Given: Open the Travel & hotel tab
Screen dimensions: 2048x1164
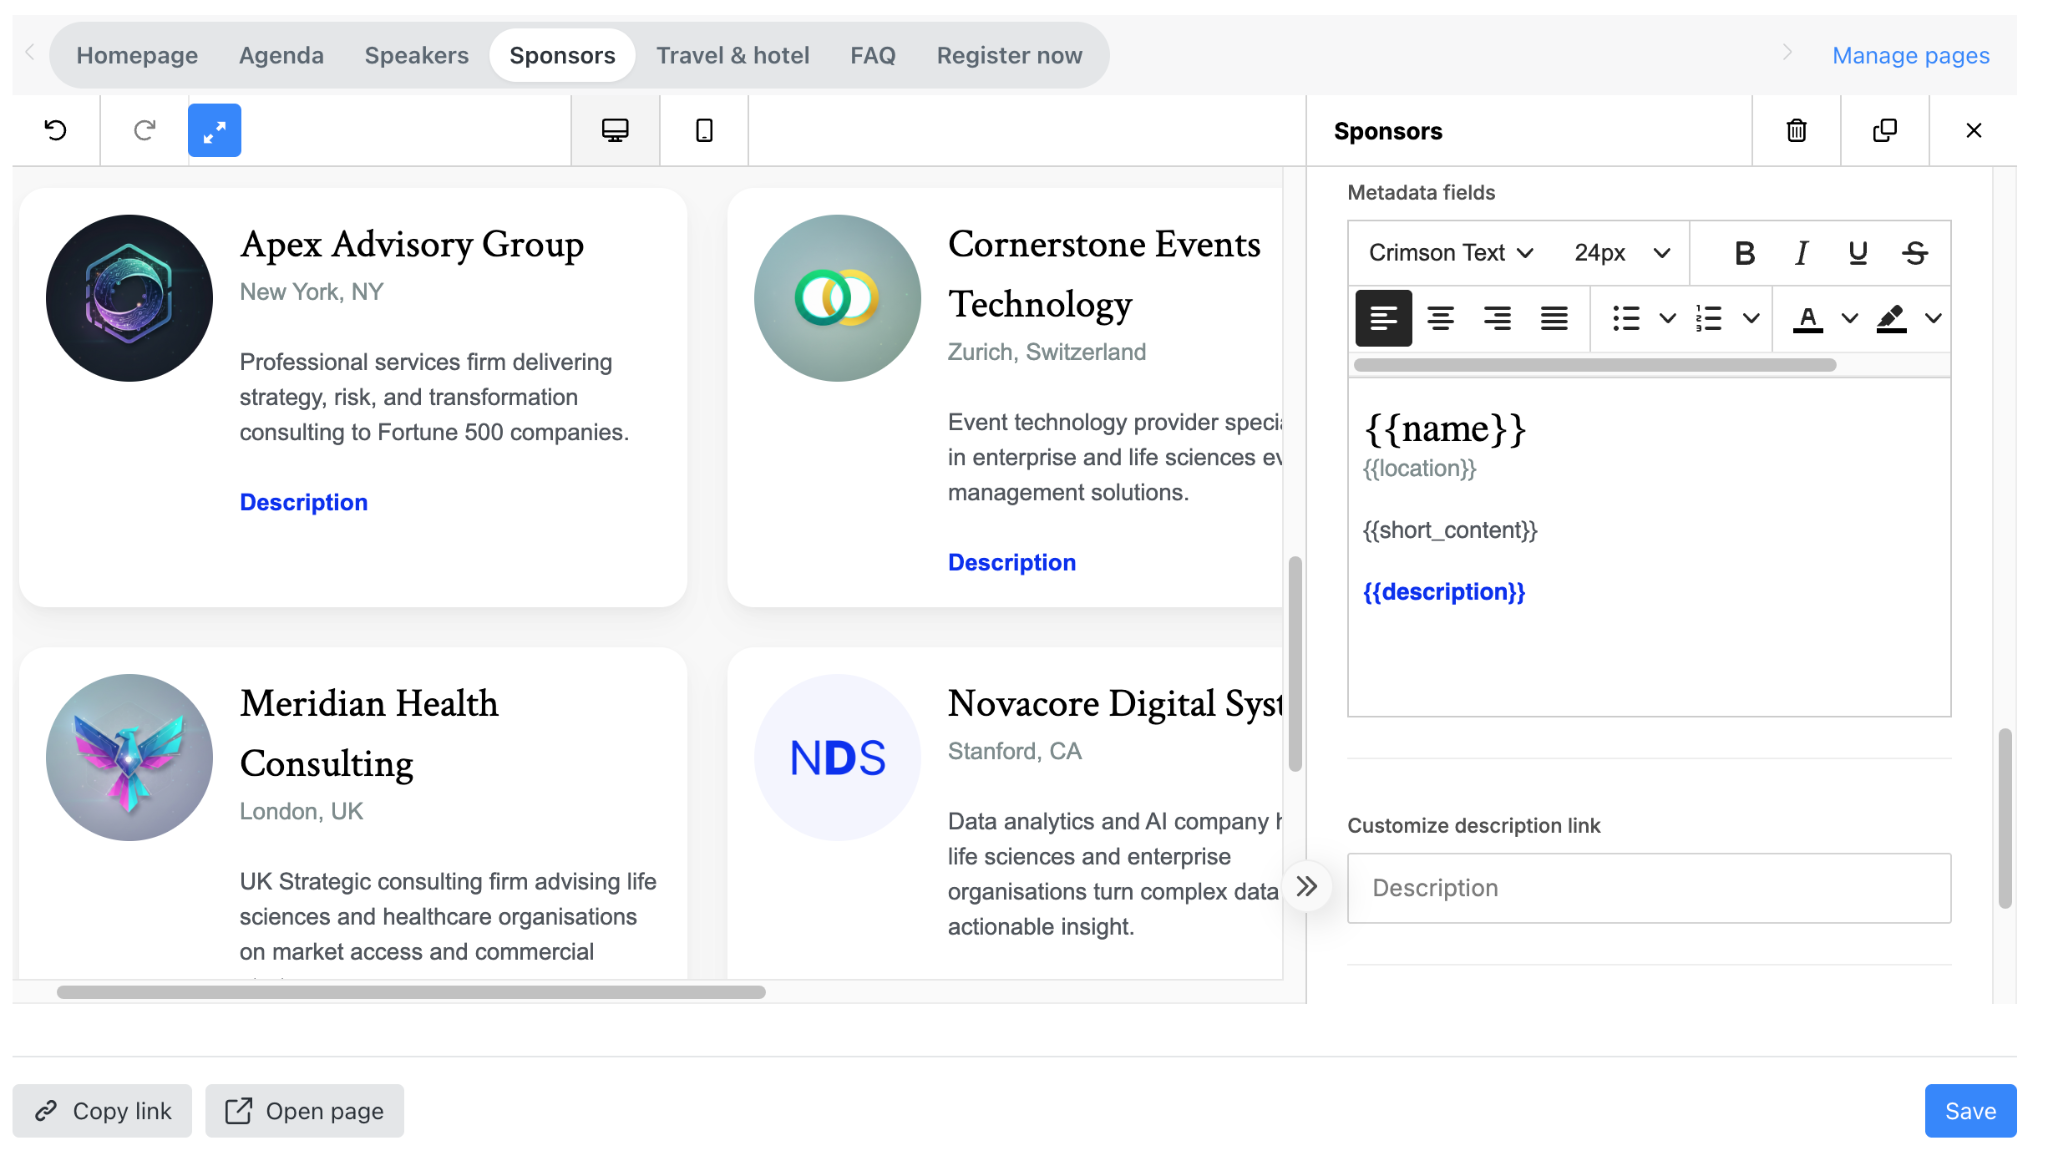Looking at the screenshot, I should point(733,55).
